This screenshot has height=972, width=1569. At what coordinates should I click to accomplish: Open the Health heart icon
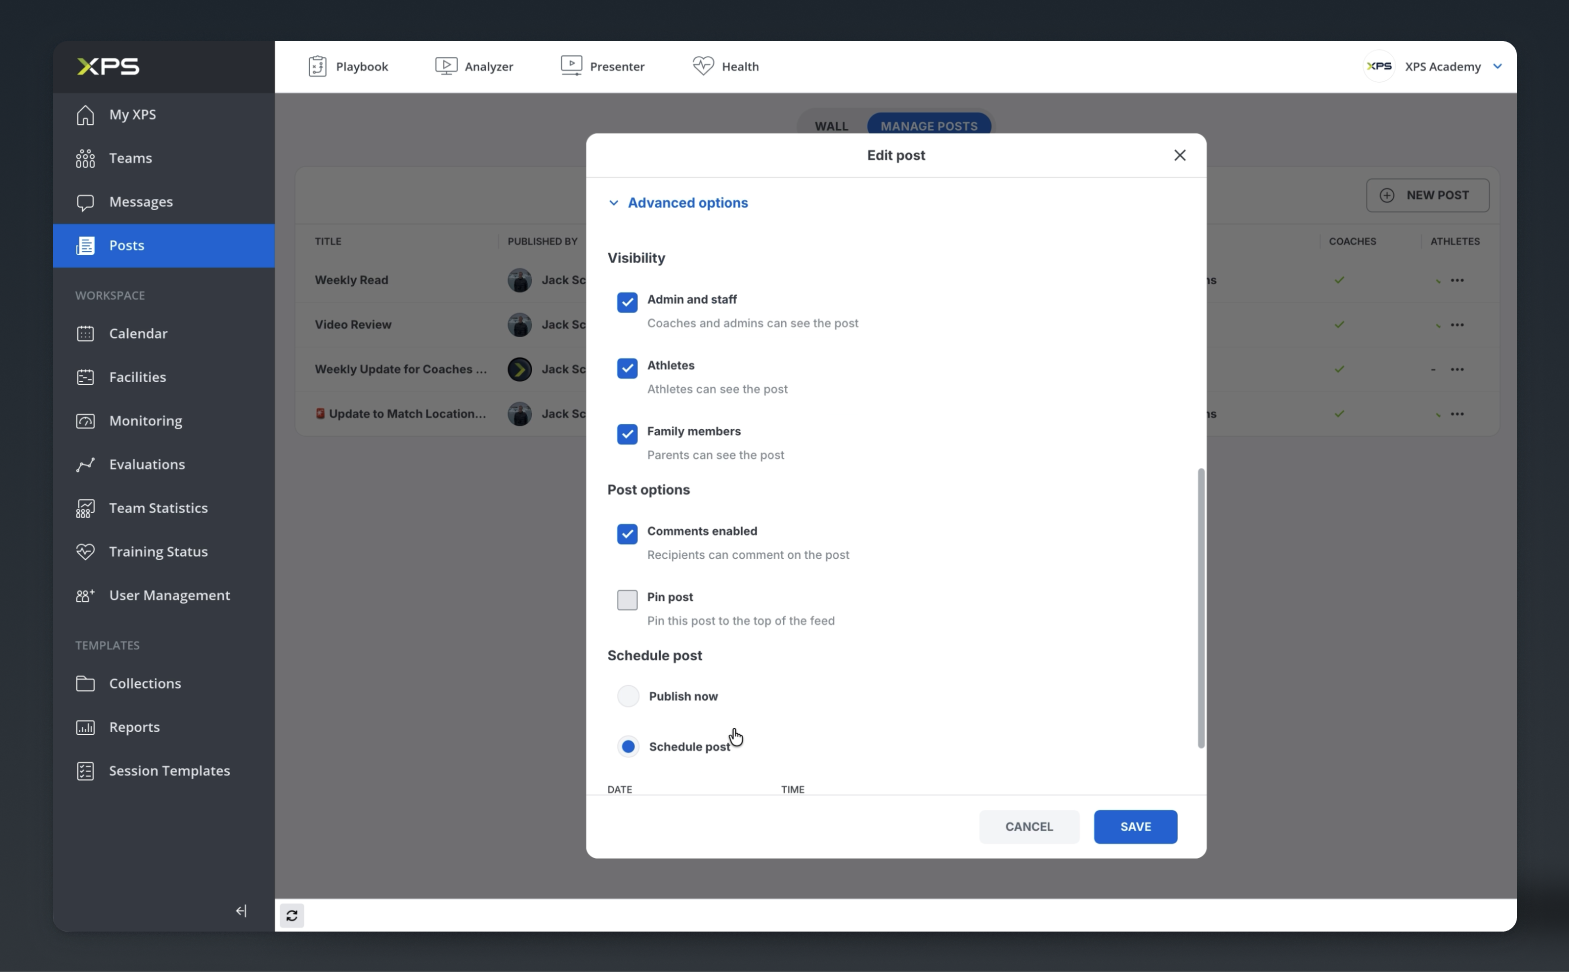click(x=703, y=66)
